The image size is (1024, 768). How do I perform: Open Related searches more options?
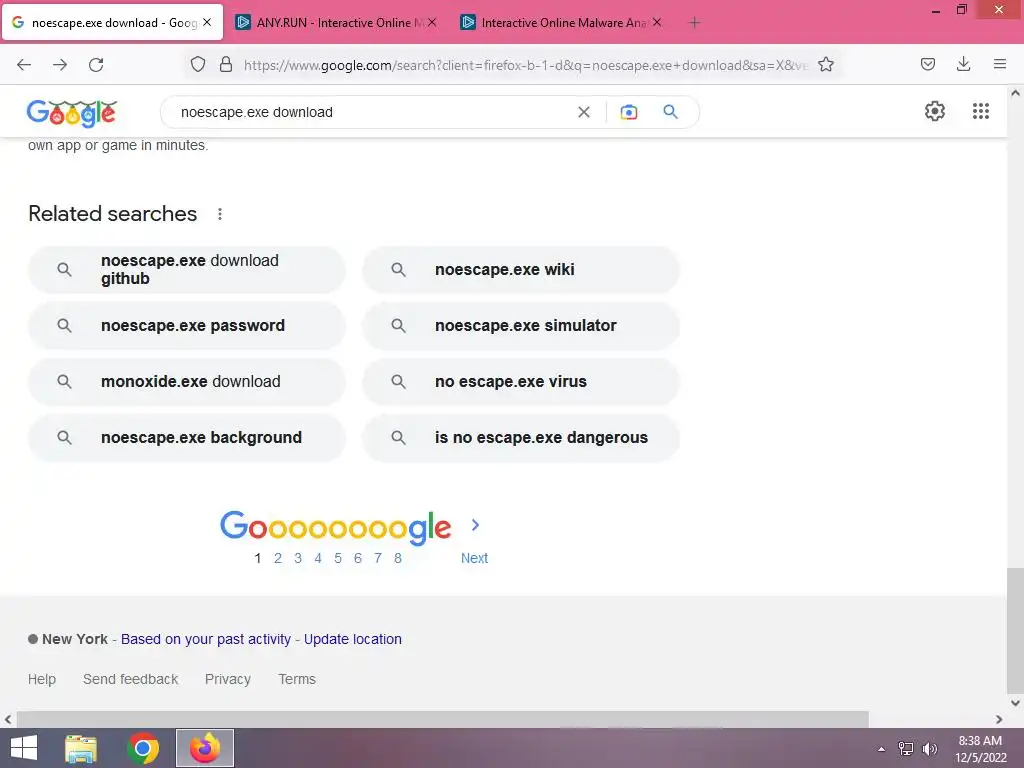pos(220,214)
